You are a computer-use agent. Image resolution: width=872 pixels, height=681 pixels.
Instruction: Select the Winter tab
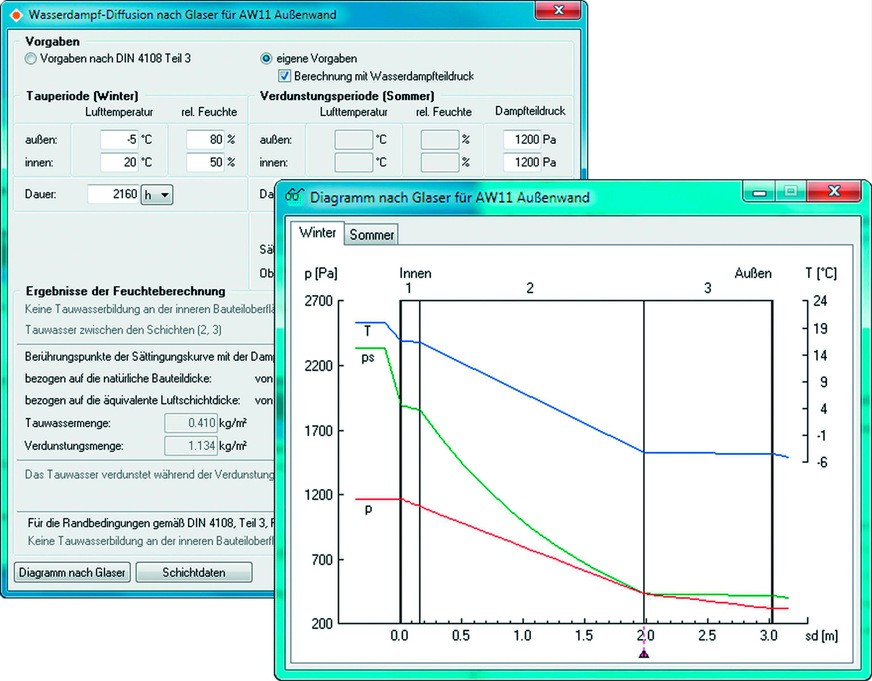pyautogui.click(x=319, y=233)
